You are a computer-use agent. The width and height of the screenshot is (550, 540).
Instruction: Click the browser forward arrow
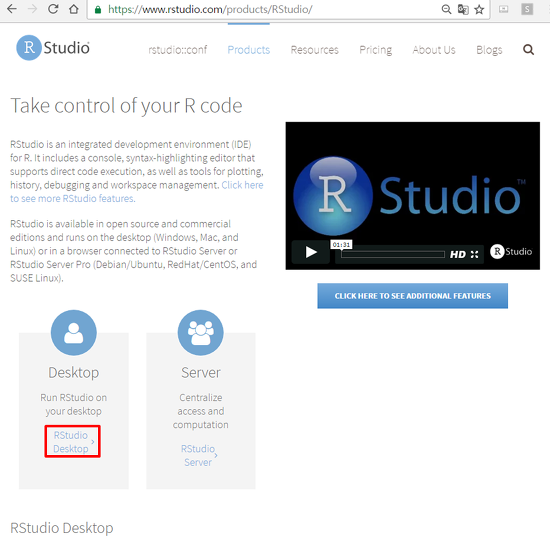(32, 9)
